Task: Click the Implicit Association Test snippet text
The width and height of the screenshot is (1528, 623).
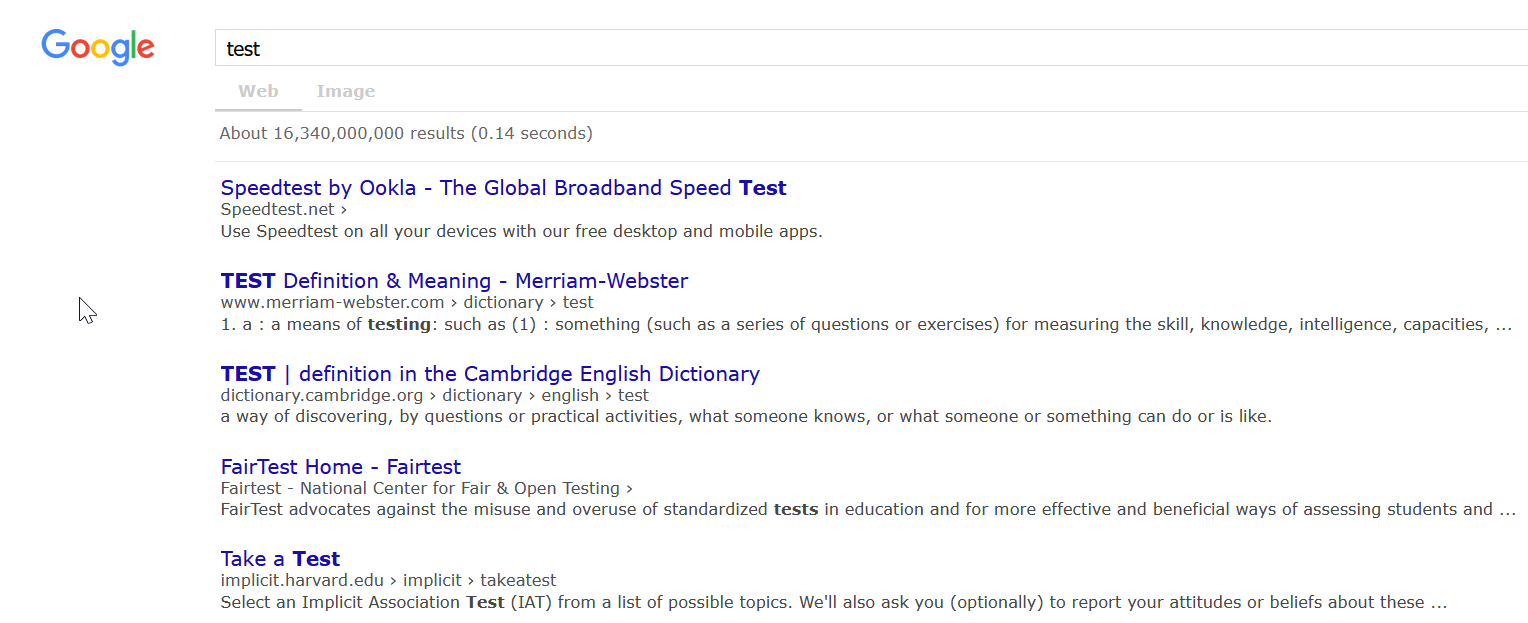Action: point(834,602)
